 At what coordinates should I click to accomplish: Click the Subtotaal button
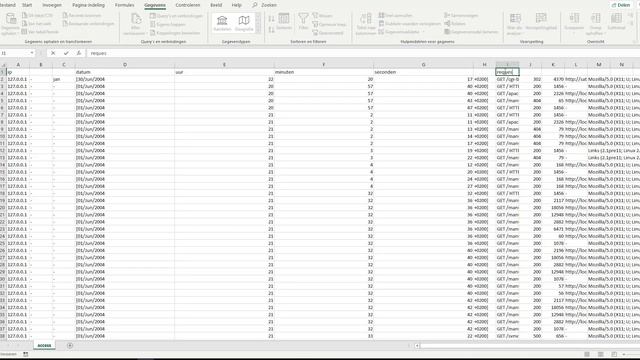616,22
